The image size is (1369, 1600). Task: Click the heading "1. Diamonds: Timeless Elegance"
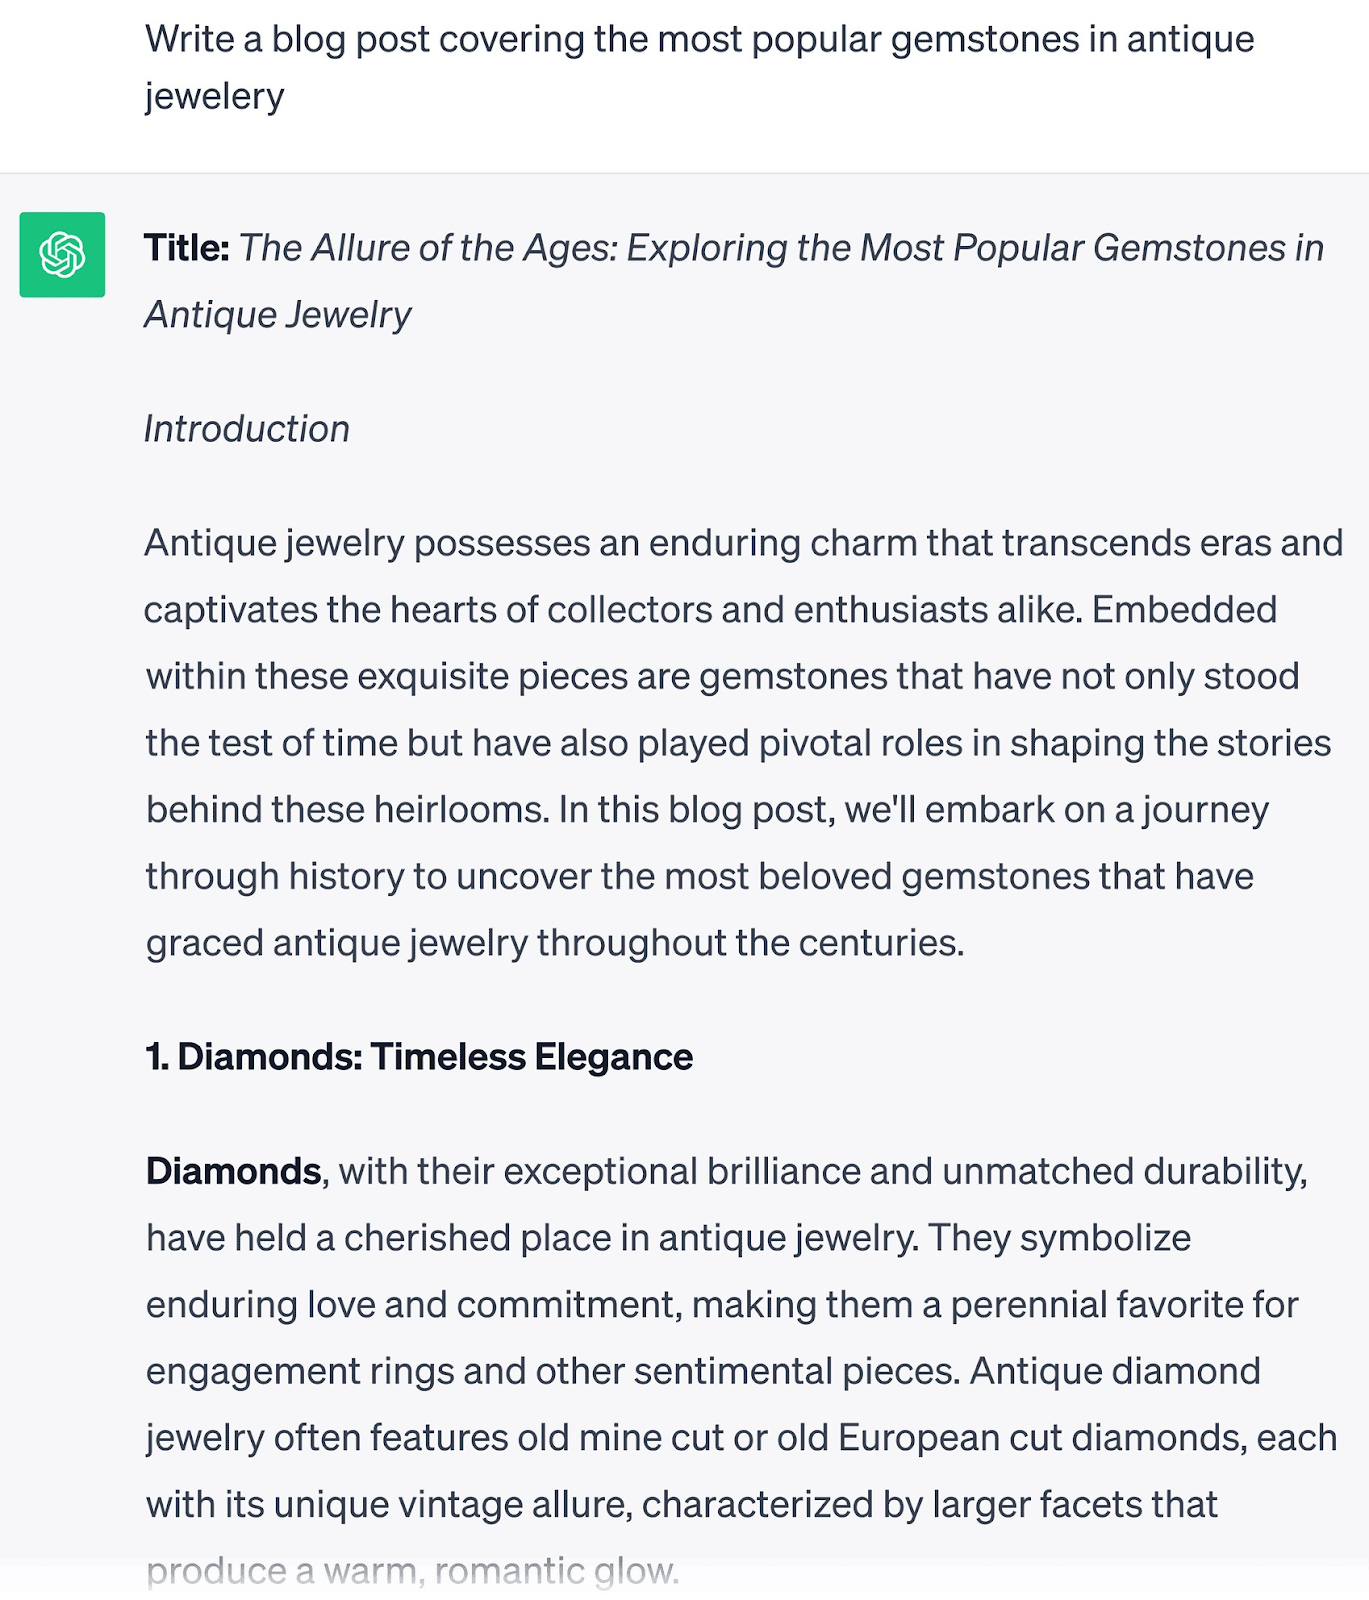click(x=419, y=1057)
